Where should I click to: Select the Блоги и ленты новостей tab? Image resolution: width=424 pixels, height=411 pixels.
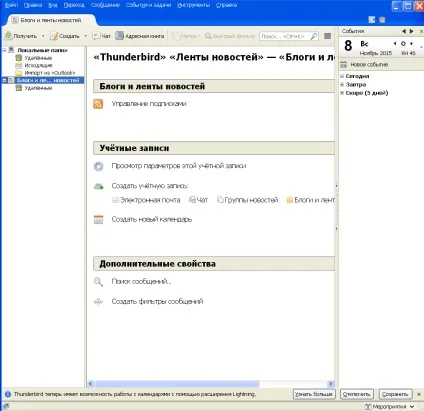pos(50,20)
